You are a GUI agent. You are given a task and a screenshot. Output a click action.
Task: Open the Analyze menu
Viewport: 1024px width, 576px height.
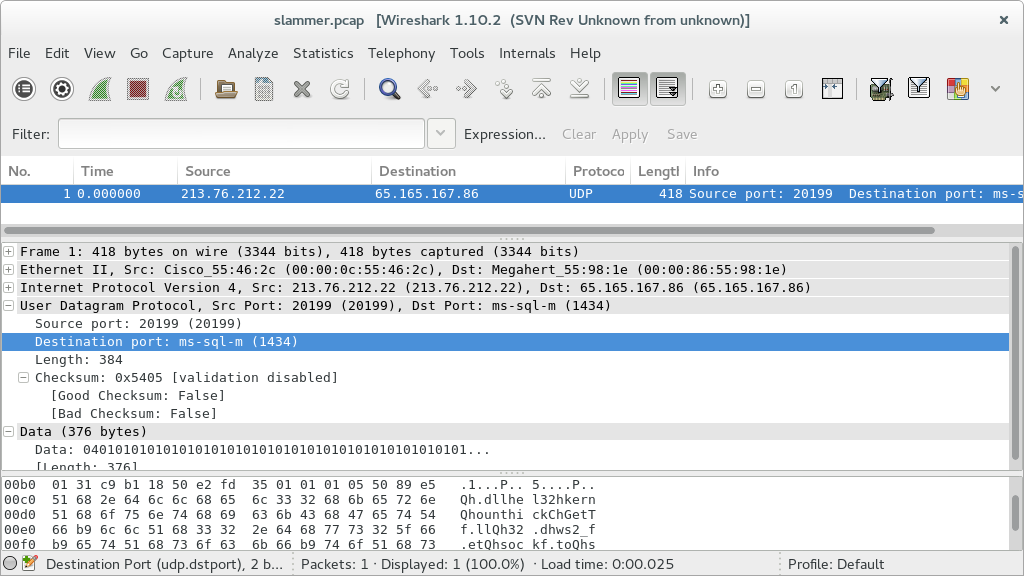click(253, 54)
